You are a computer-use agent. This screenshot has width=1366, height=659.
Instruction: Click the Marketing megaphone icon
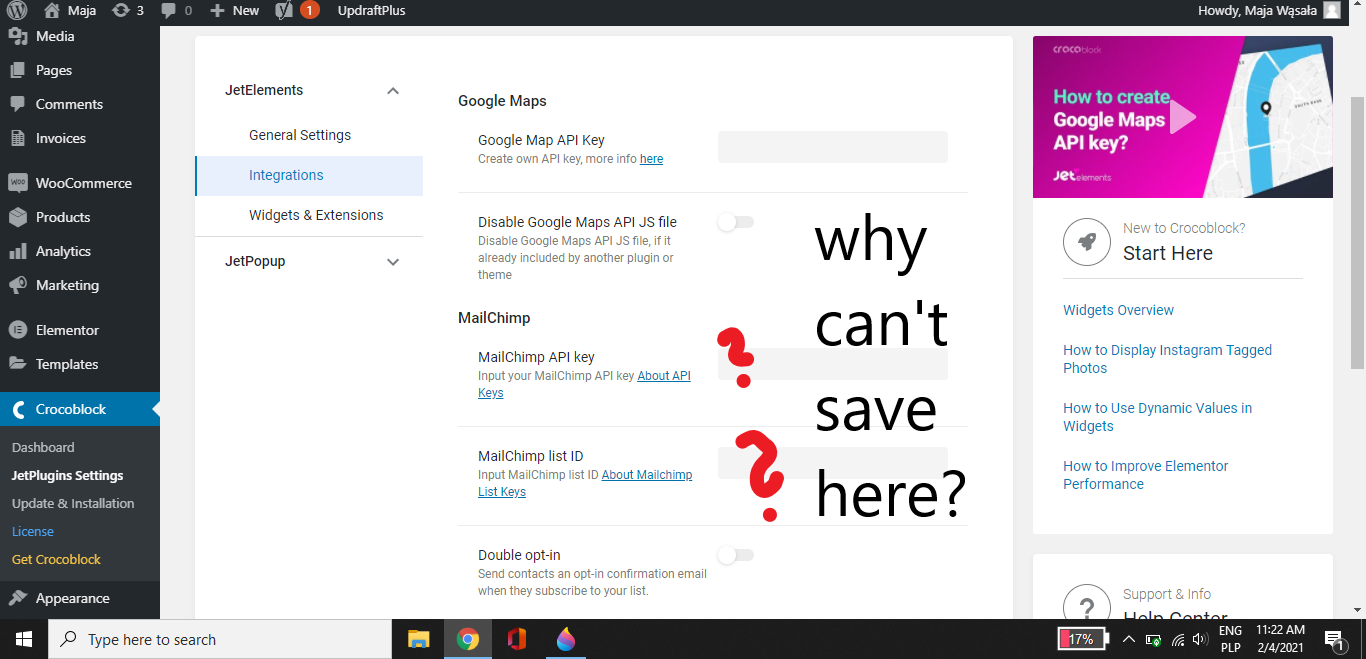pos(17,285)
